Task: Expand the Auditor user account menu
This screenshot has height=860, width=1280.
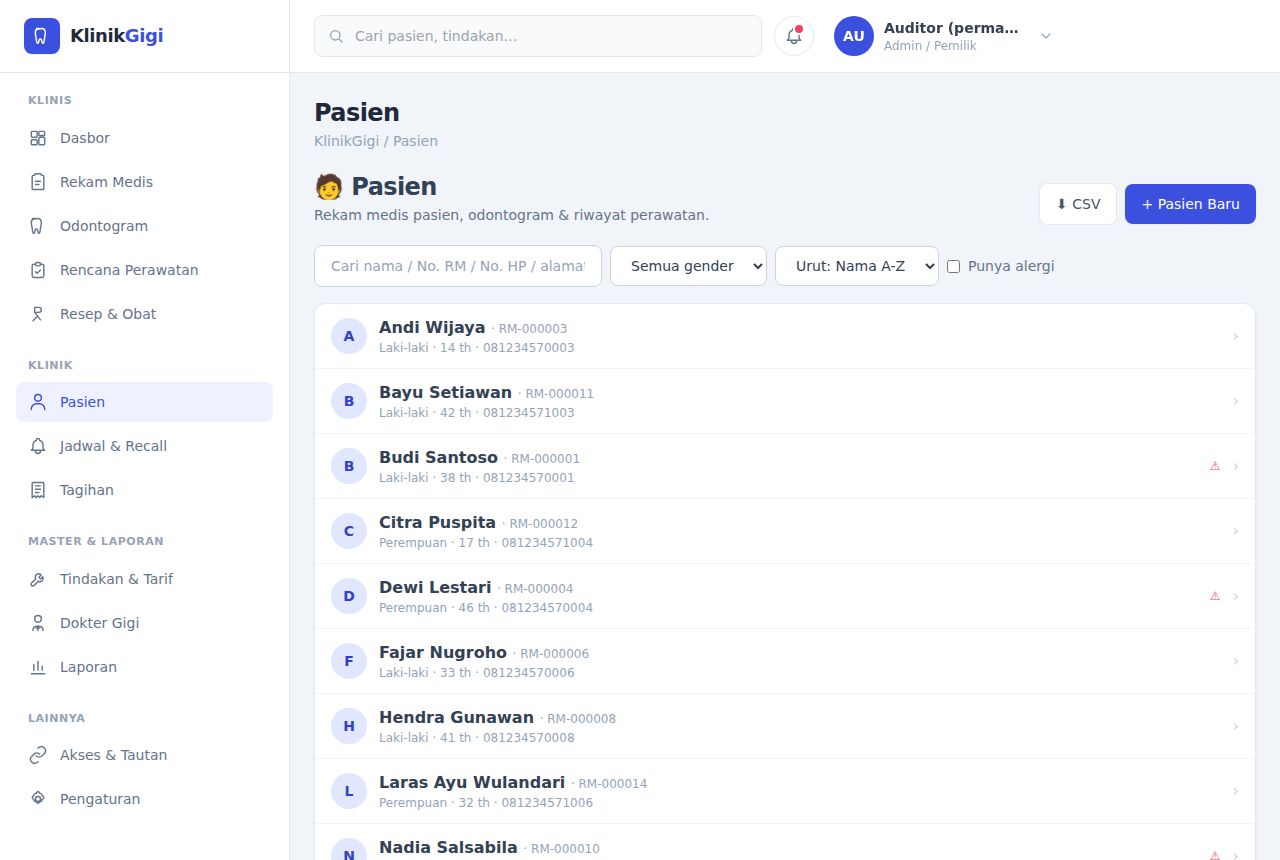Action: coord(1046,36)
